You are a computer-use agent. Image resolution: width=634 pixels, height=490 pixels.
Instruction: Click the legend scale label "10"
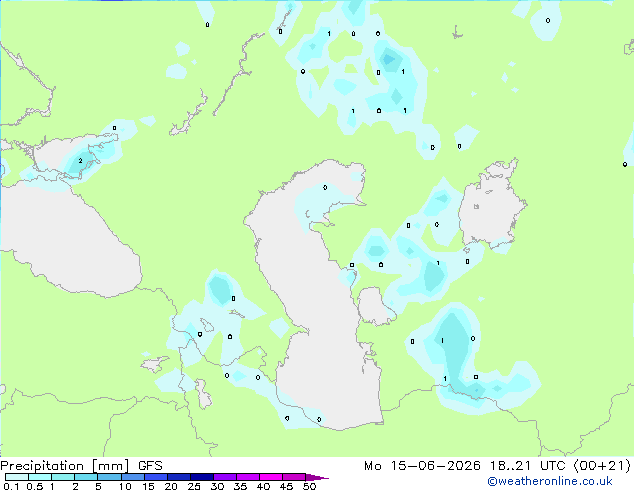click(125, 486)
